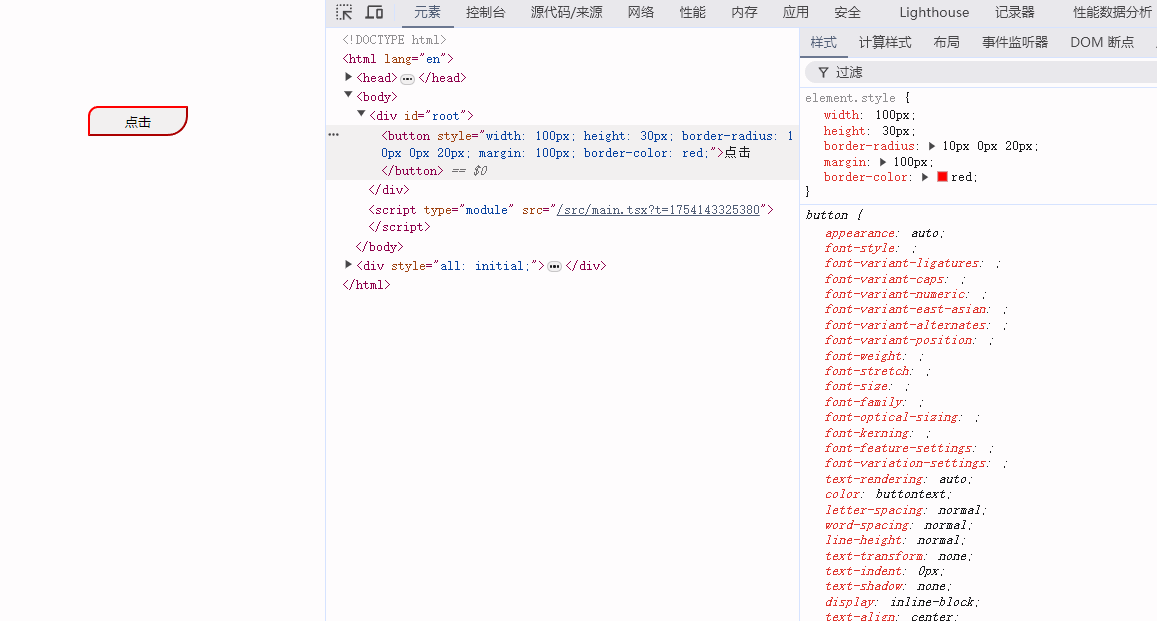Click the color: buttontext declaration
Image resolution: width=1157 pixels, height=621 pixels.
tap(888, 495)
